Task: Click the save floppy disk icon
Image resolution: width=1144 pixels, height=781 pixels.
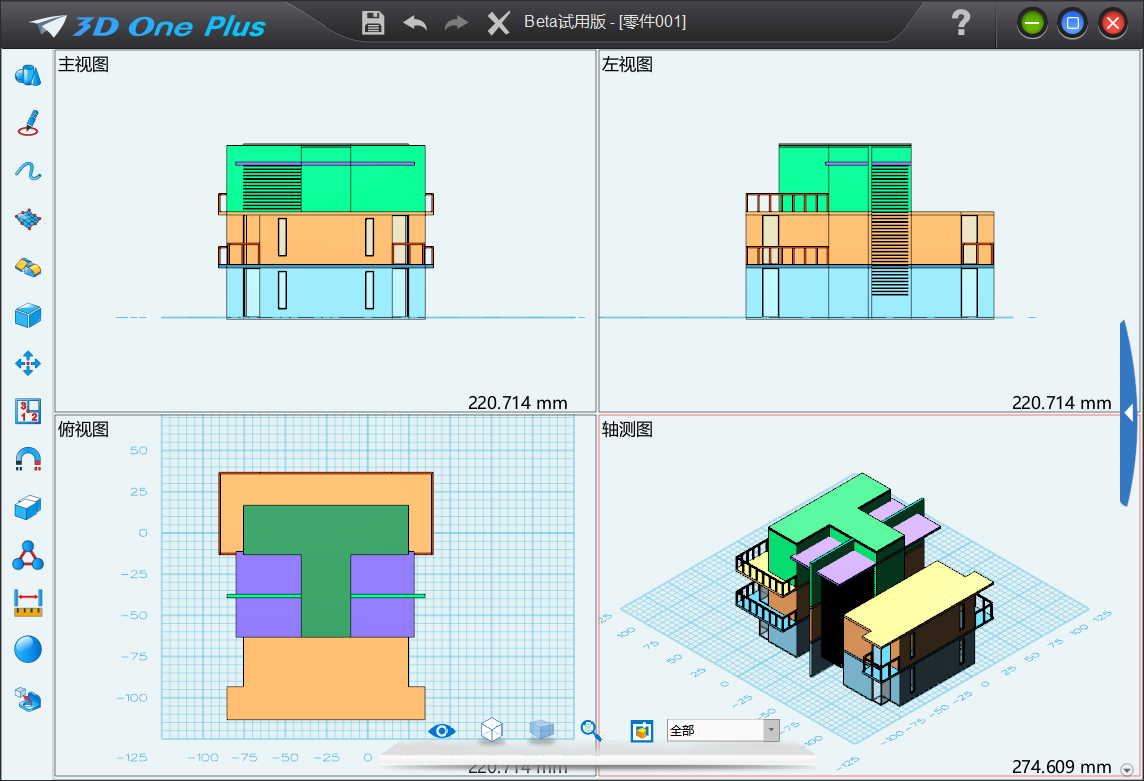Action: [373, 23]
